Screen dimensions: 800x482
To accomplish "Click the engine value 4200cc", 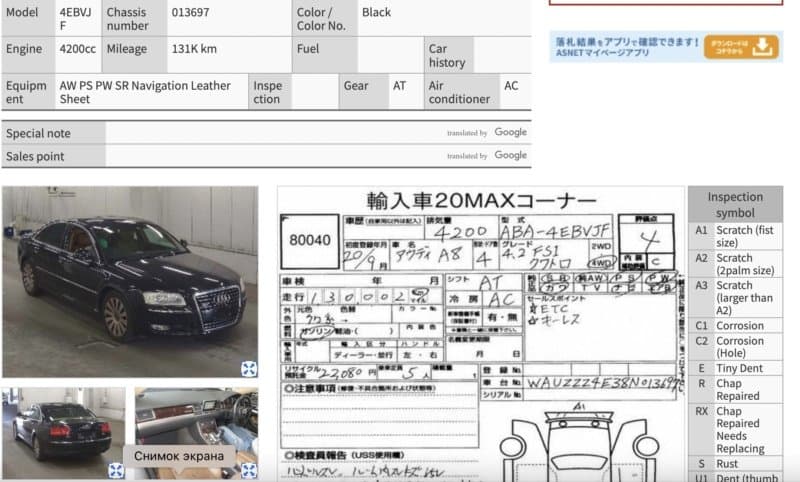I will (78, 49).
